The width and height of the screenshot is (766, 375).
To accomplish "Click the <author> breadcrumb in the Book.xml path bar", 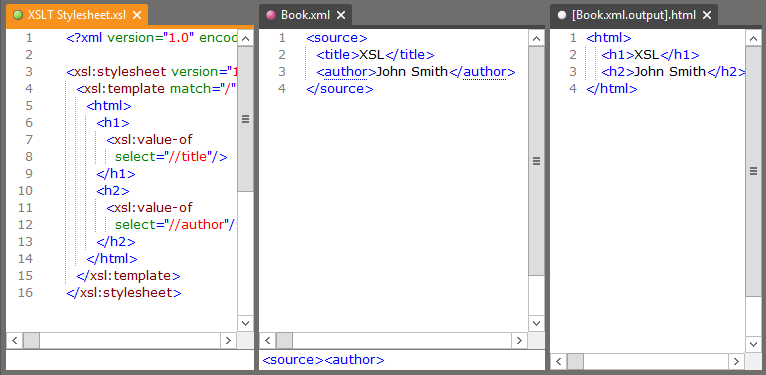I will (355, 360).
